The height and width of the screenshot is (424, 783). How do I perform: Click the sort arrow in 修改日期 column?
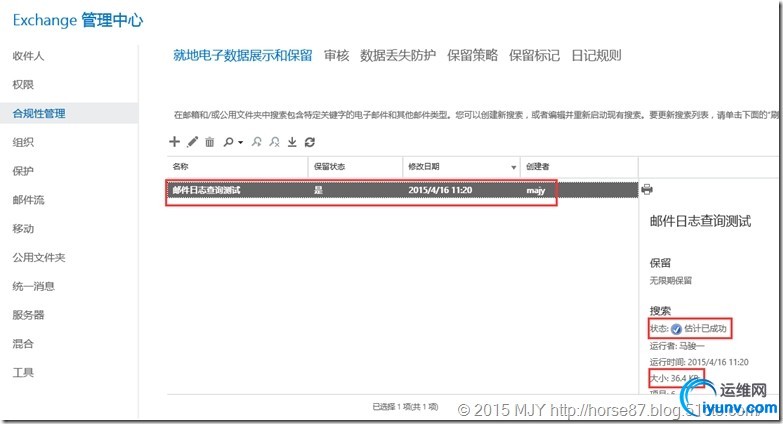coord(513,167)
